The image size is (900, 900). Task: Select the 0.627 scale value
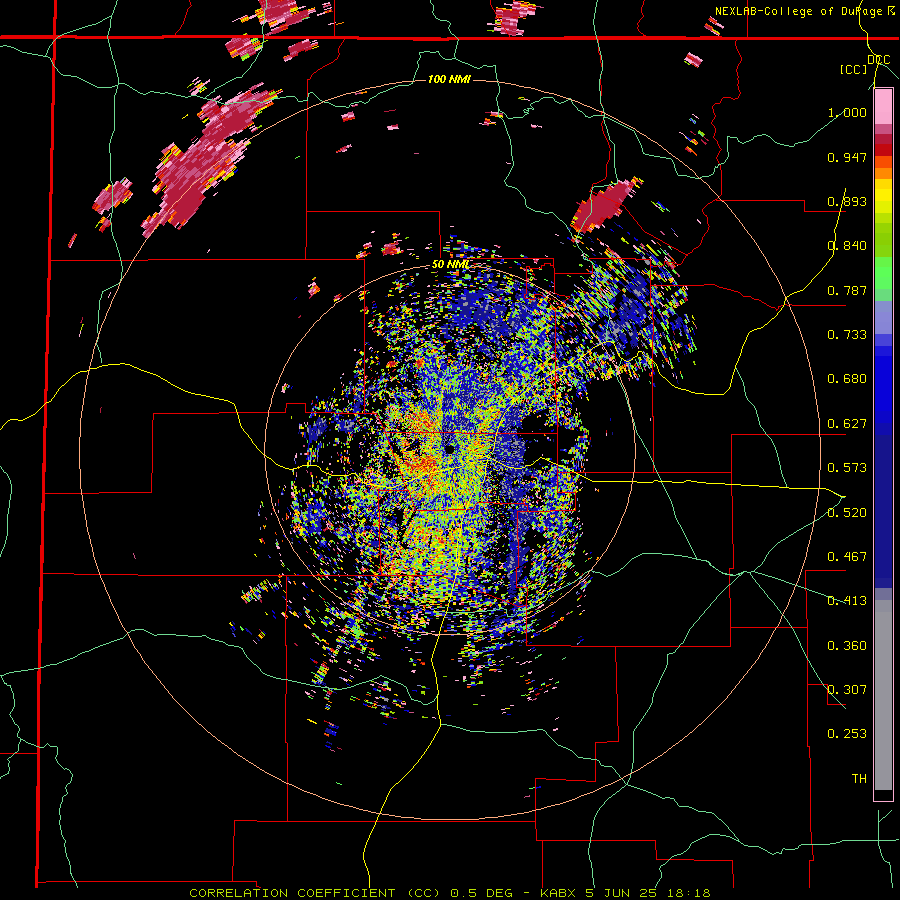[847, 424]
